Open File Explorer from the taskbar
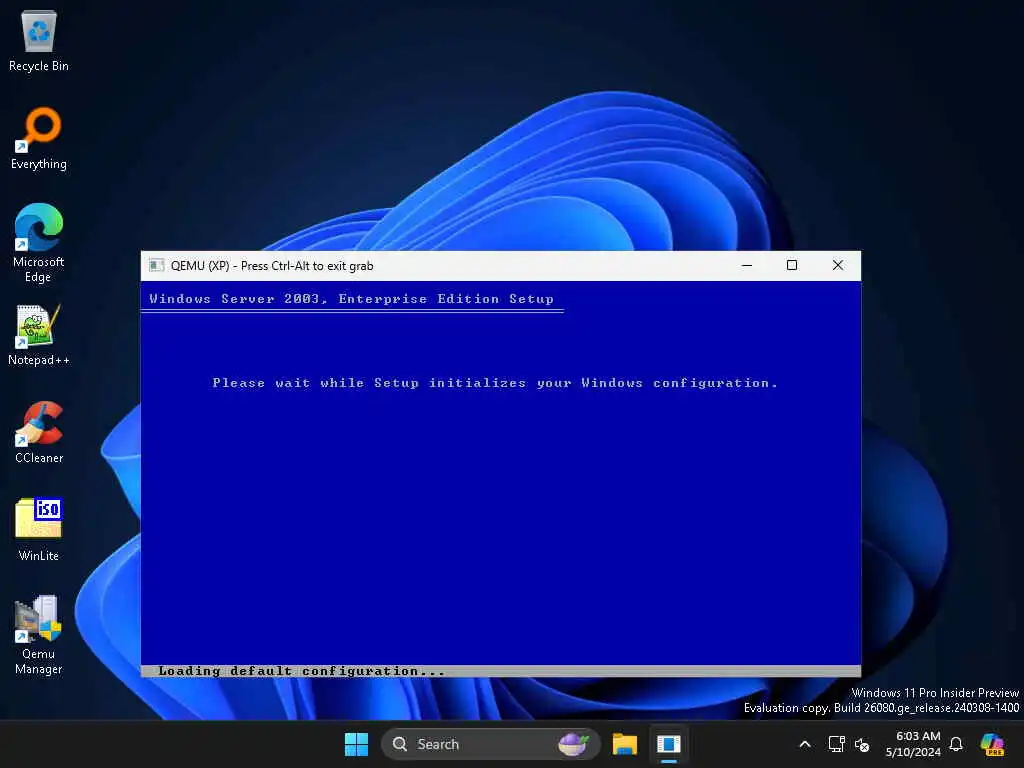 coord(625,744)
